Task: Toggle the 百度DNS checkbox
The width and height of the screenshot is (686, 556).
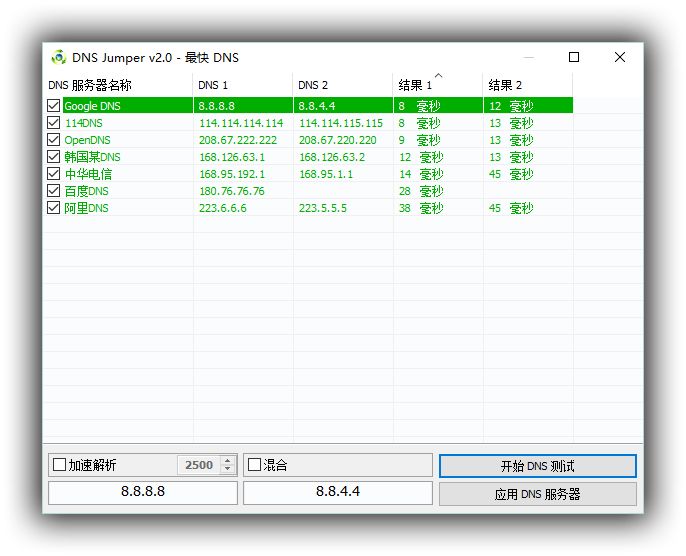Action: [53, 191]
